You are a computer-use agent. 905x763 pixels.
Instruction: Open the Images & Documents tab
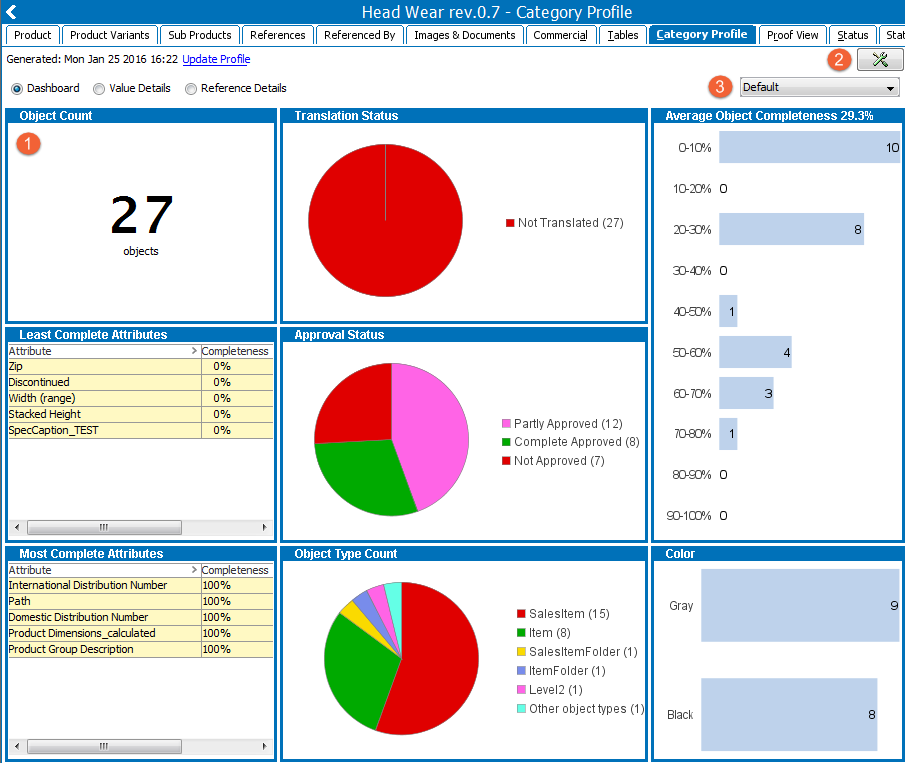[x=465, y=35]
